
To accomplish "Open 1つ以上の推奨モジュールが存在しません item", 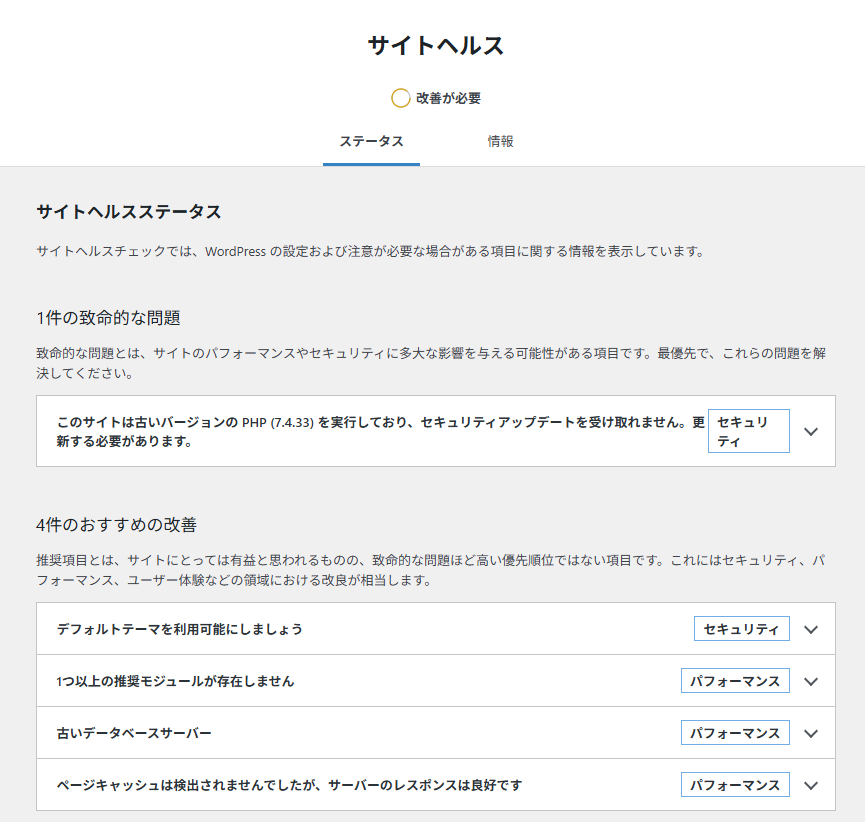I will tap(176, 681).
